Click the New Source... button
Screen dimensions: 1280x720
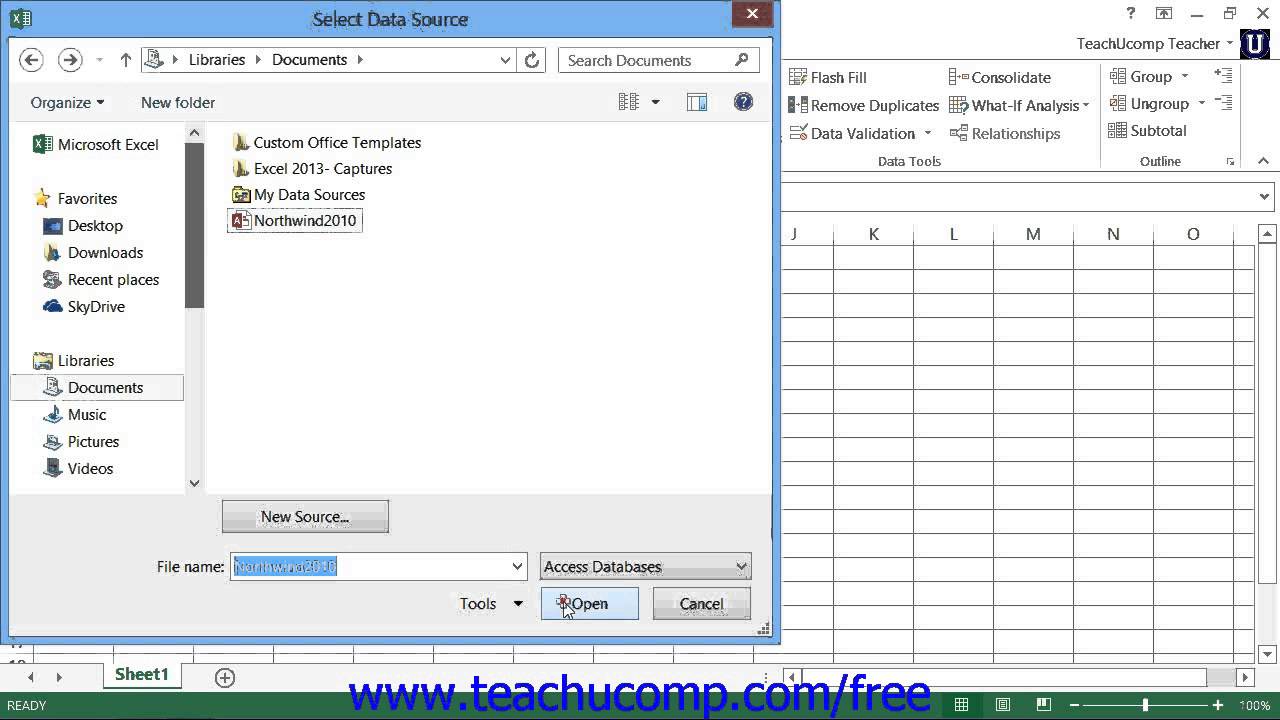point(305,517)
